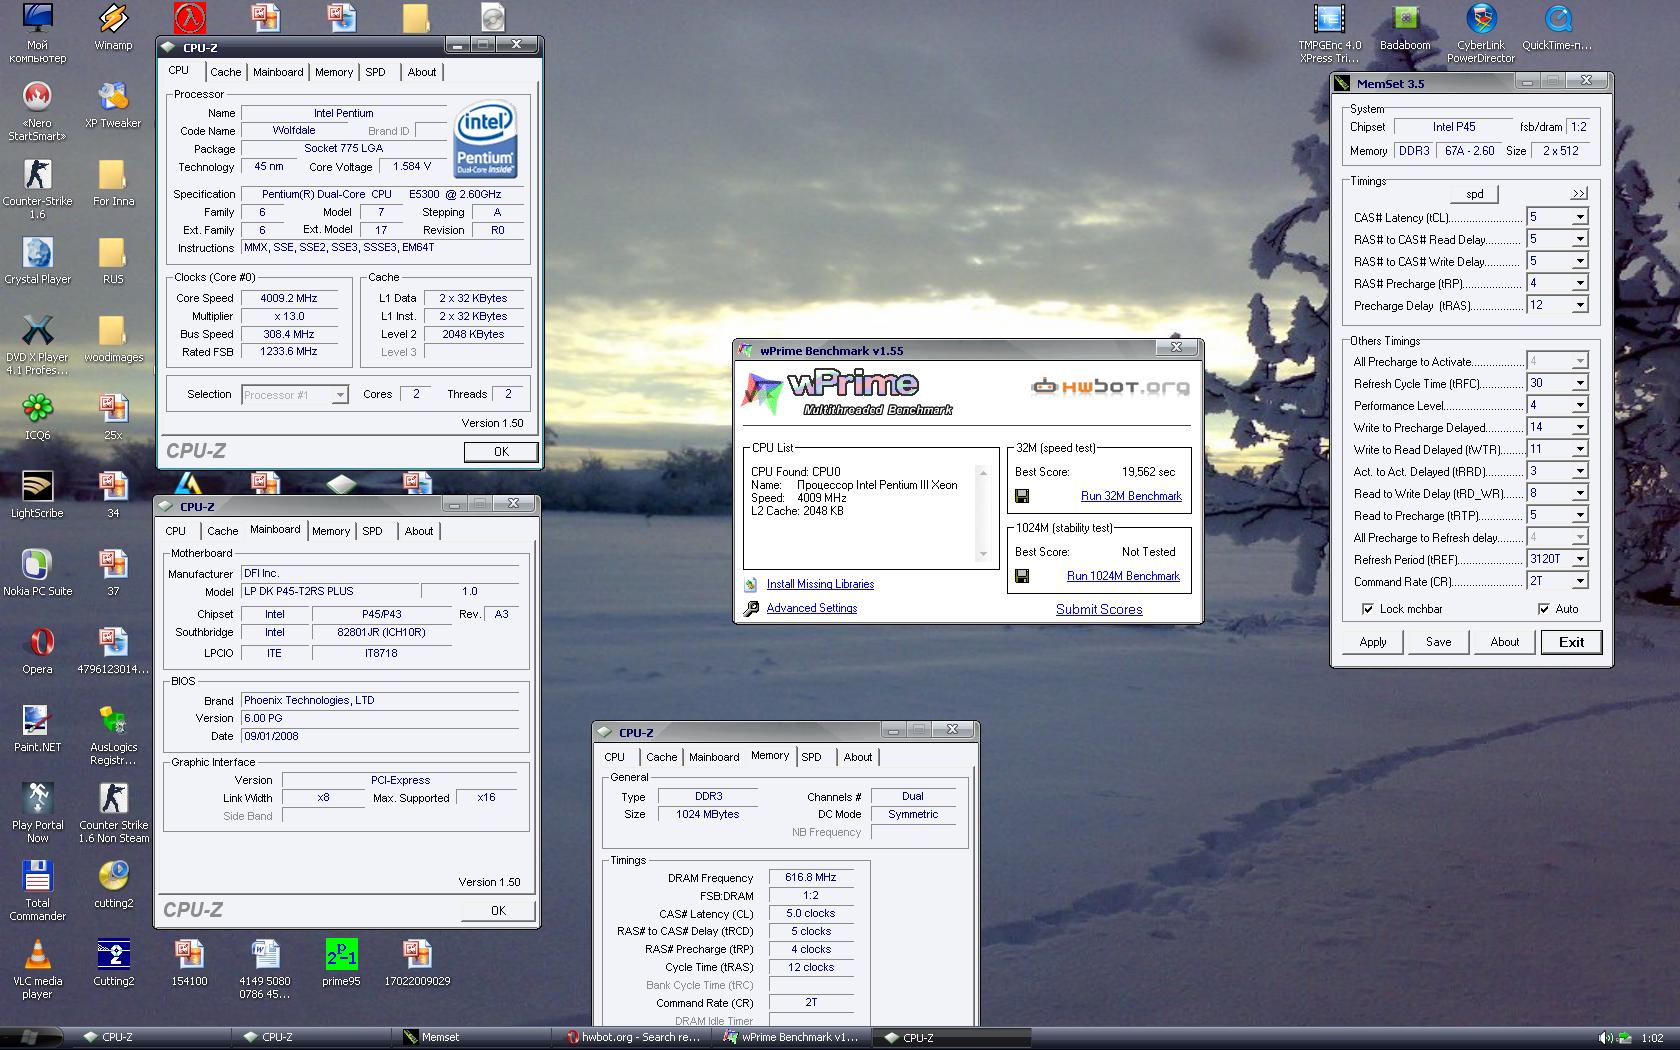The height and width of the screenshot is (1050, 1680).
Task: Open Badaboom desktop shortcut
Action: (x=1405, y=27)
